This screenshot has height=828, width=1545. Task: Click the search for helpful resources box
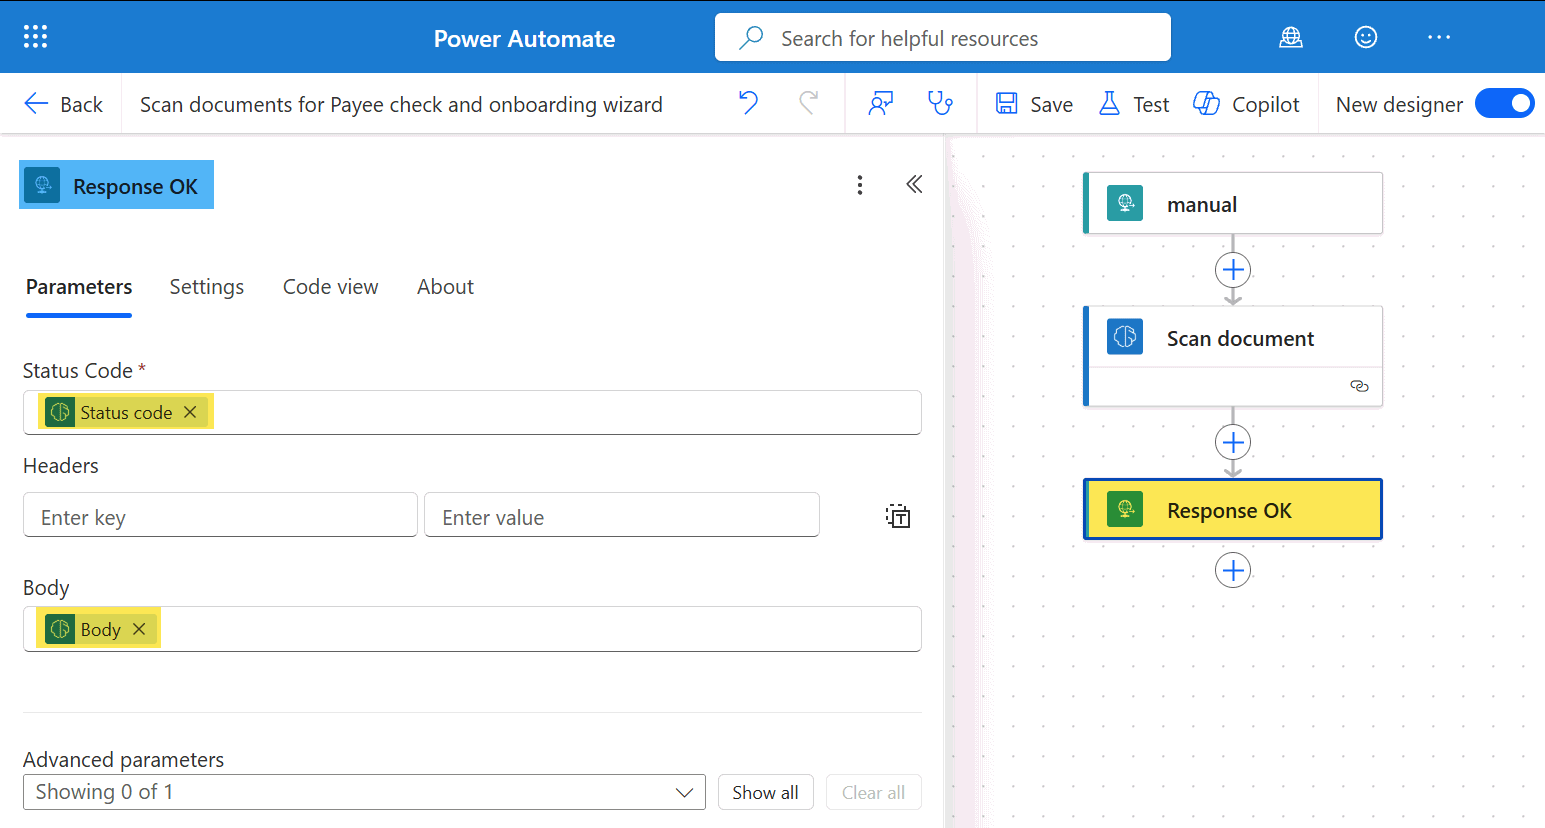(942, 38)
